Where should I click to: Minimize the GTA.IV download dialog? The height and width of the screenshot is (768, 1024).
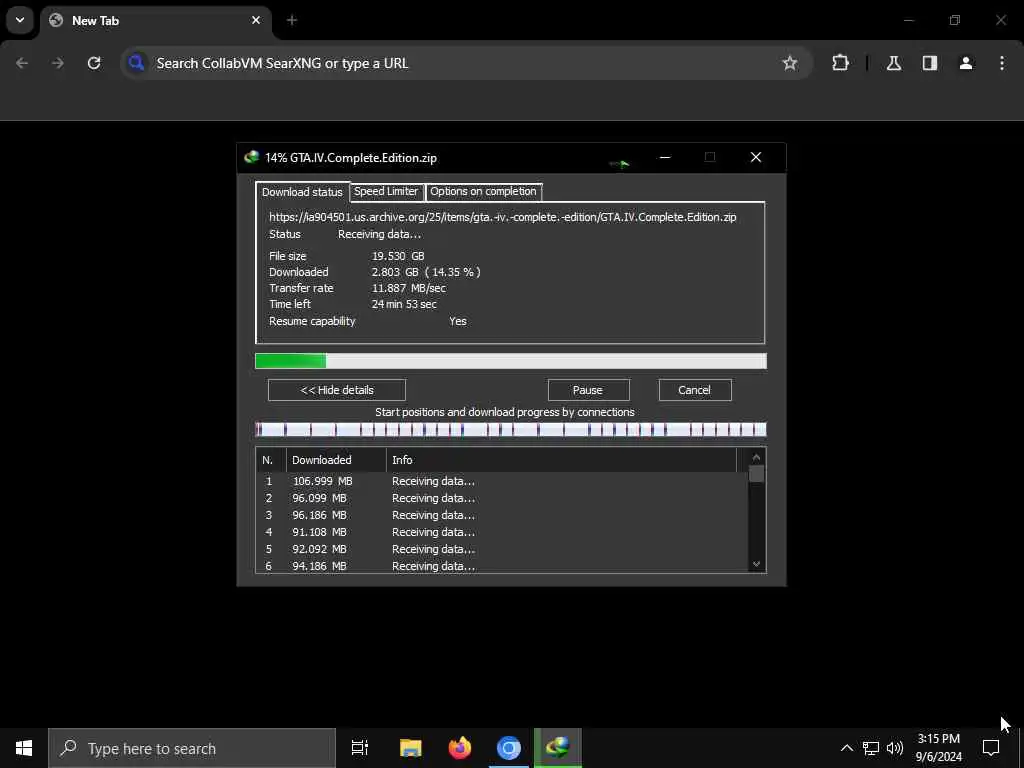click(x=665, y=157)
